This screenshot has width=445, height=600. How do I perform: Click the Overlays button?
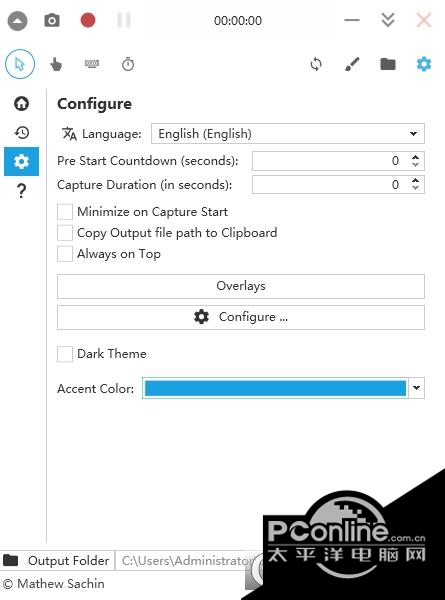[241, 286]
